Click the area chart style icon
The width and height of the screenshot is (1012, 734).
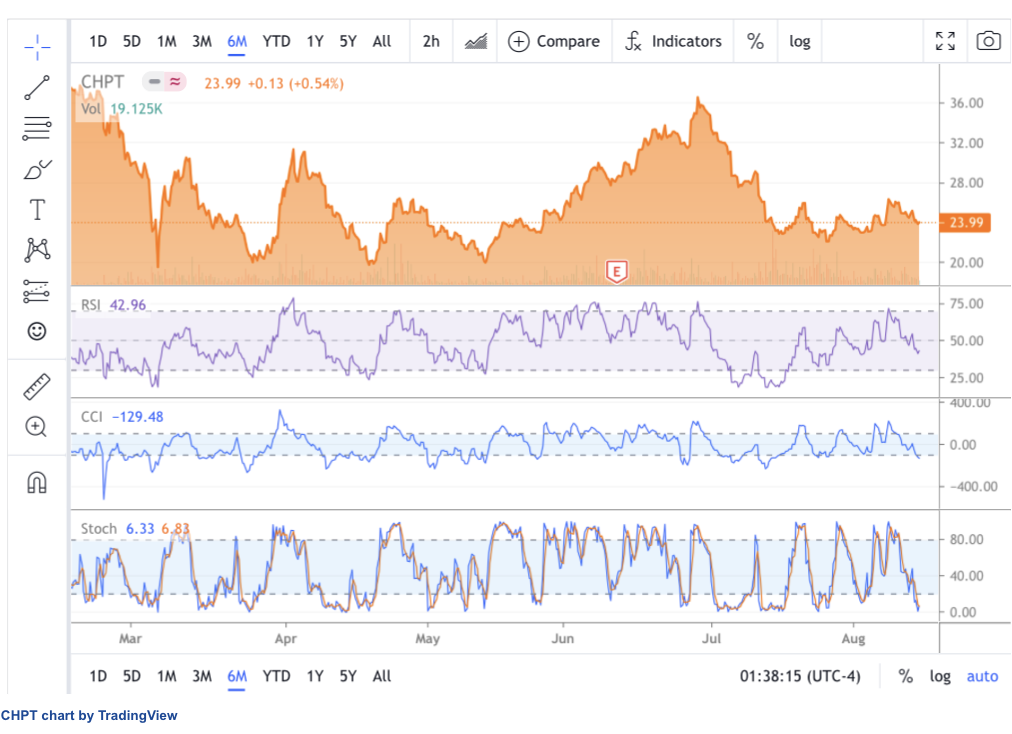click(476, 41)
